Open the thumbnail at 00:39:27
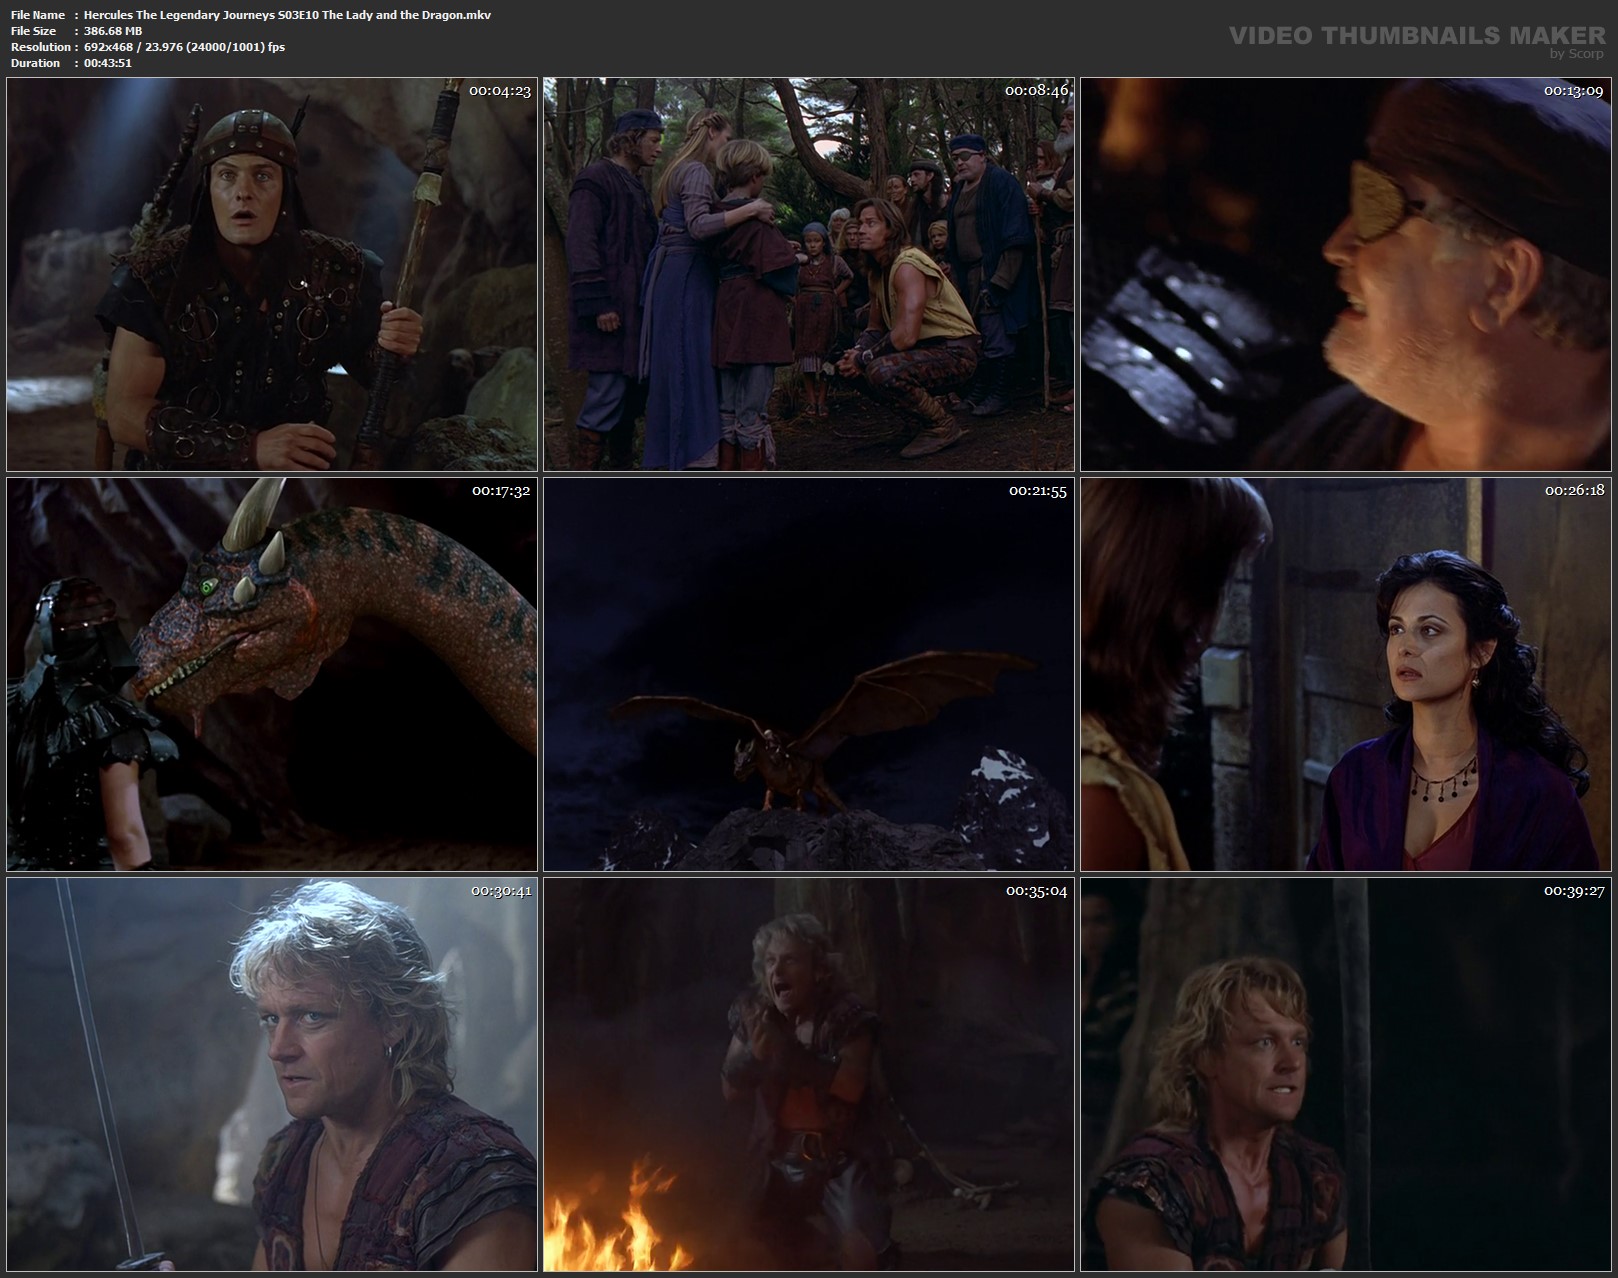Viewport: 1618px width, 1278px height. tap(1345, 1074)
